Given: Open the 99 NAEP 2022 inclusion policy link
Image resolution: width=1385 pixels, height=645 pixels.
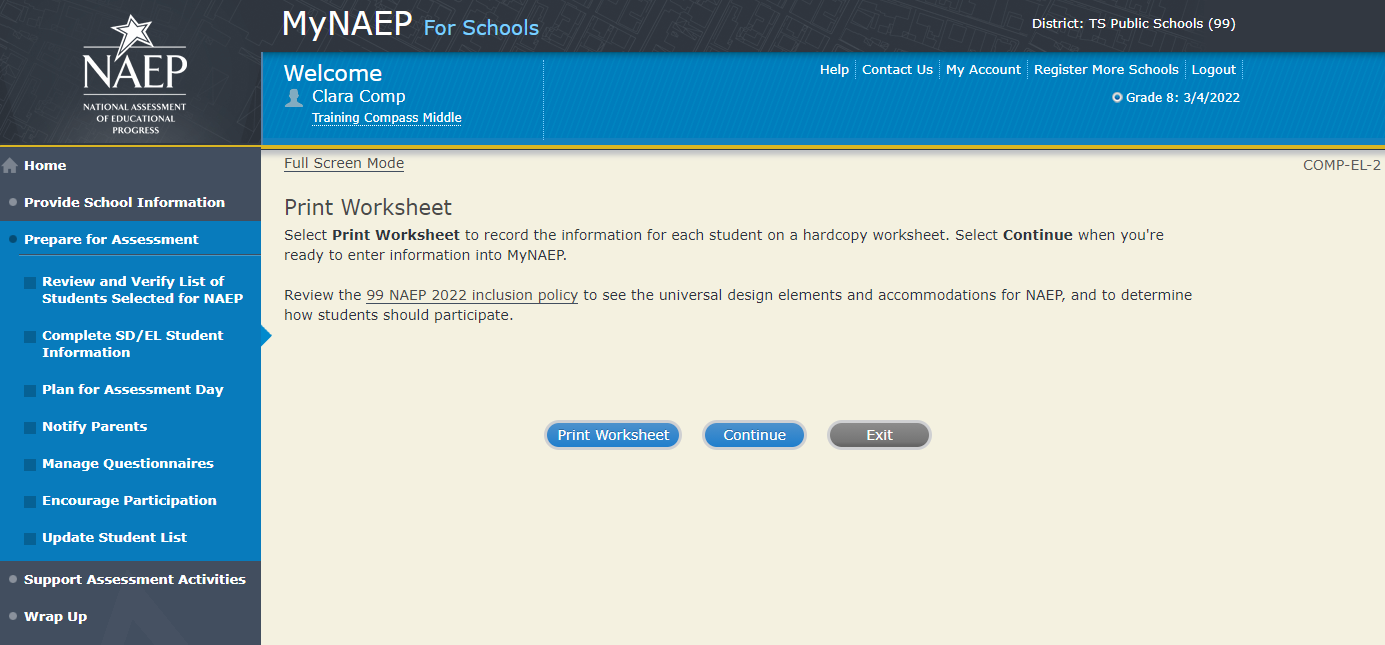Looking at the screenshot, I should [472, 295].
